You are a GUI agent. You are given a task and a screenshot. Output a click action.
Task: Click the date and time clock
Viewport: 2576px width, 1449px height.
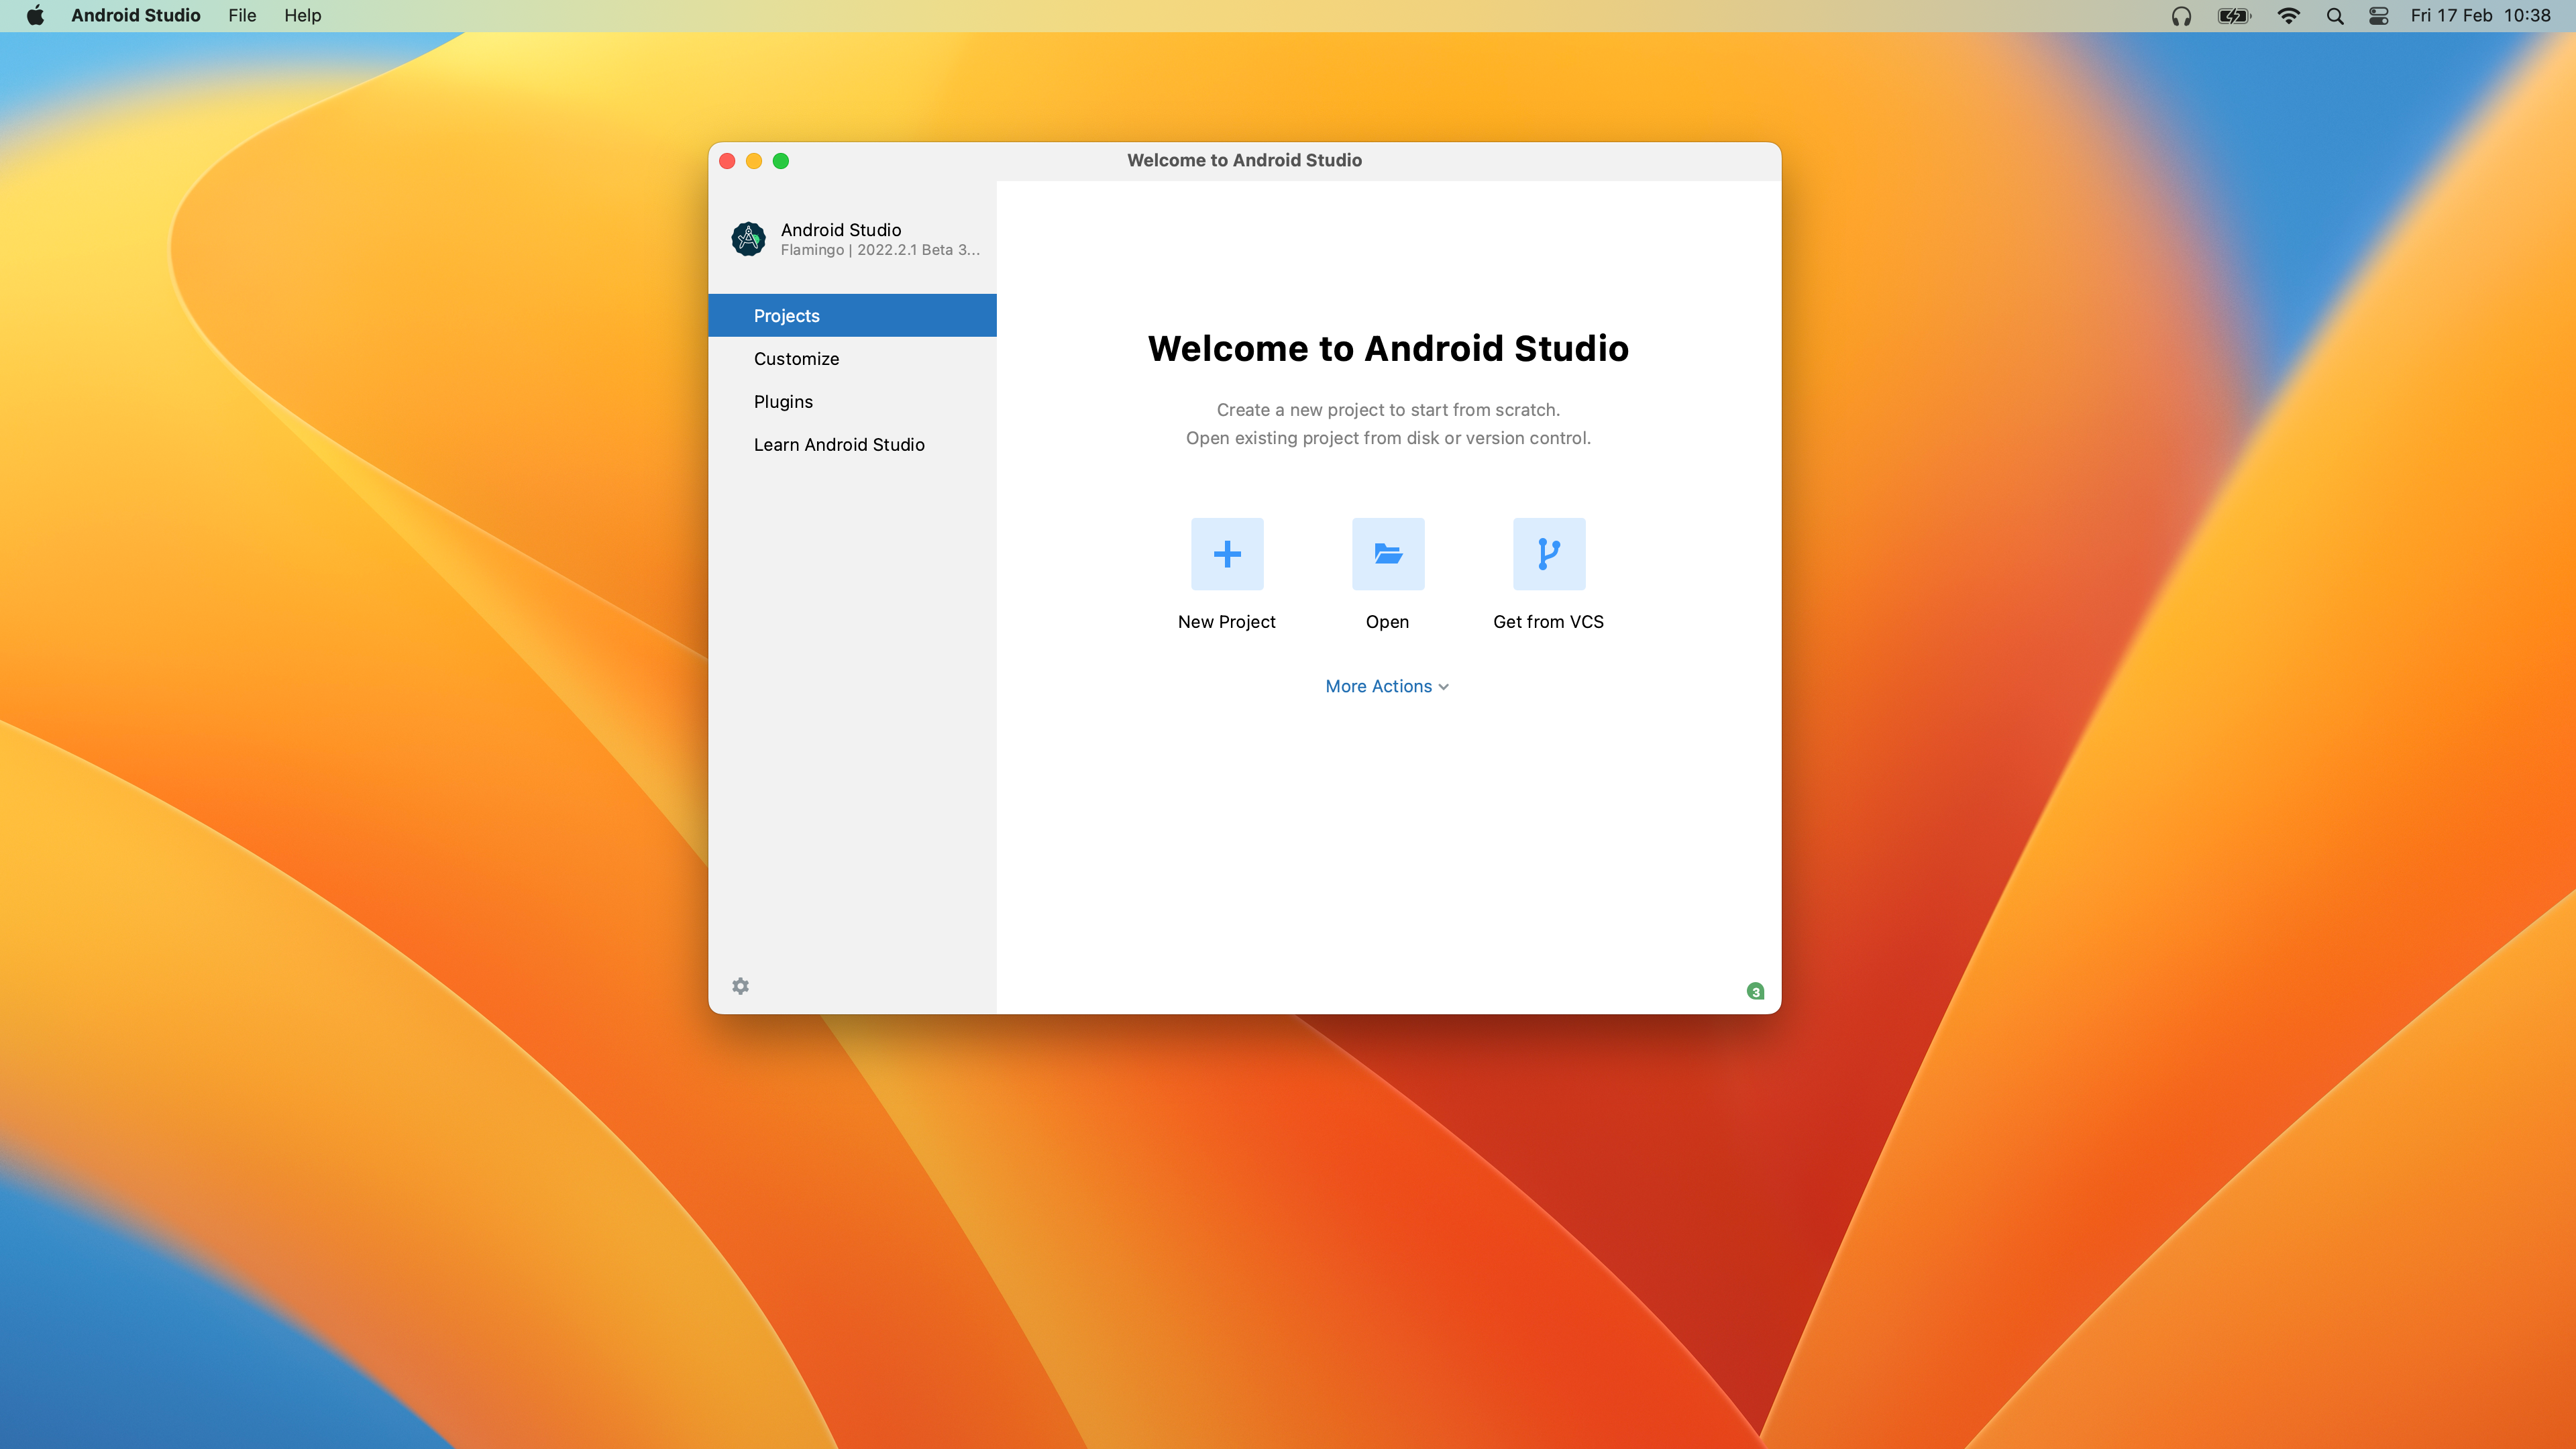tap(2480, 16)
